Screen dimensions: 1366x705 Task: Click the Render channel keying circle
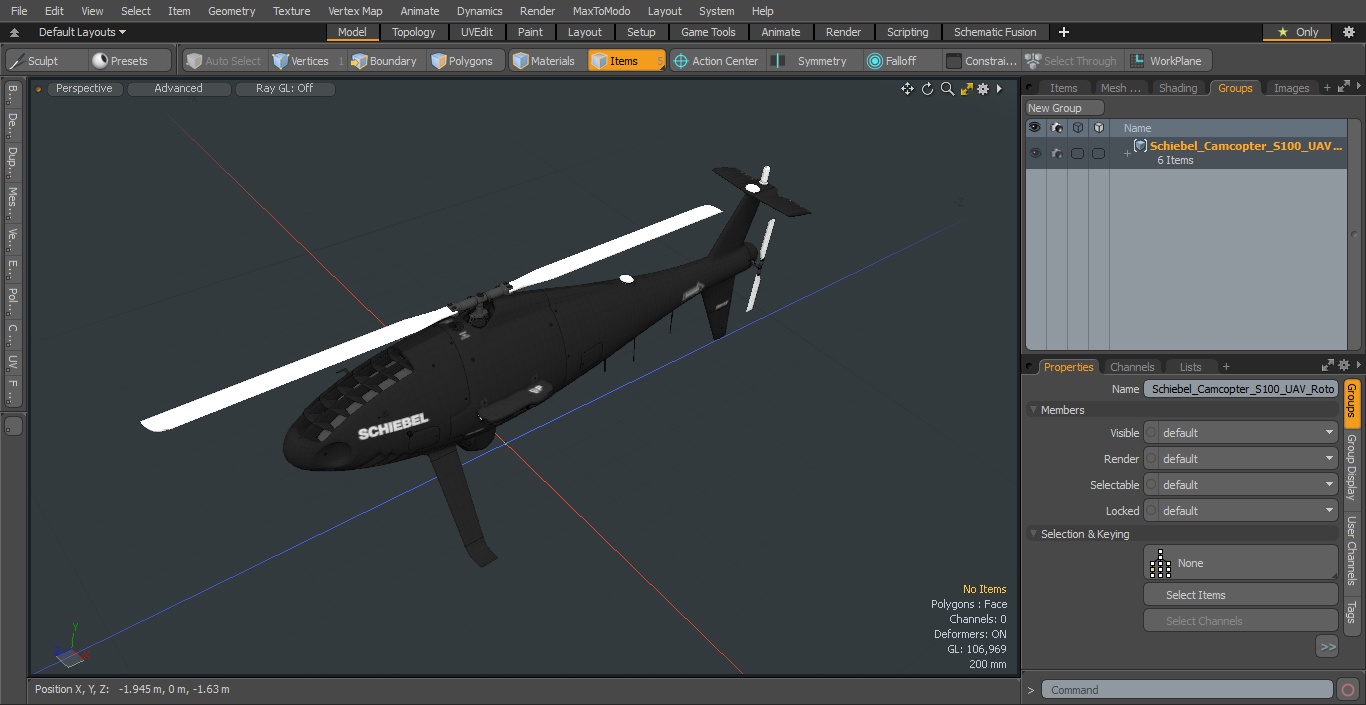pyautogui.click(x=1151, y=459)
